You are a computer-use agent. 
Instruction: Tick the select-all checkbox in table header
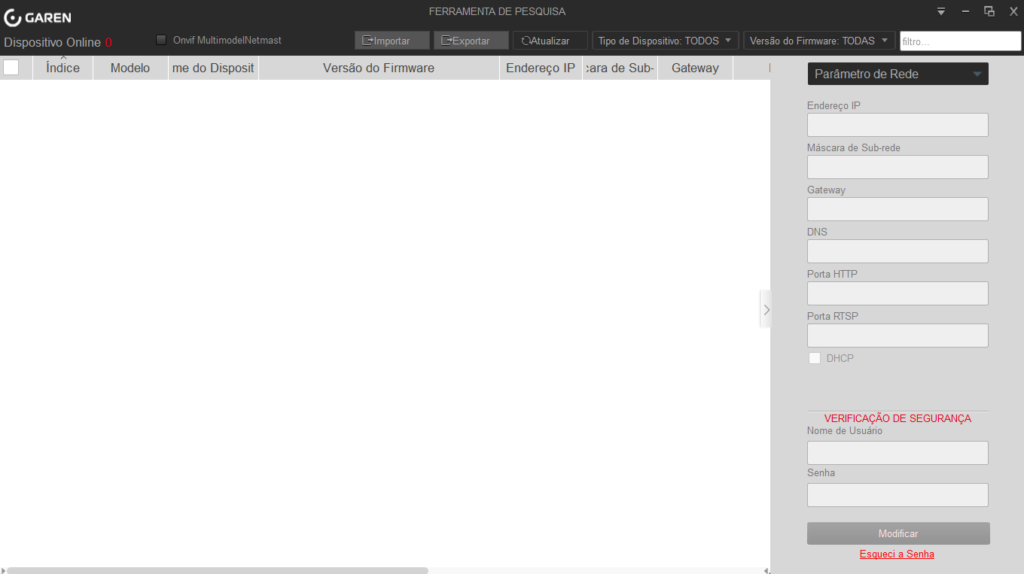[11, 67]
